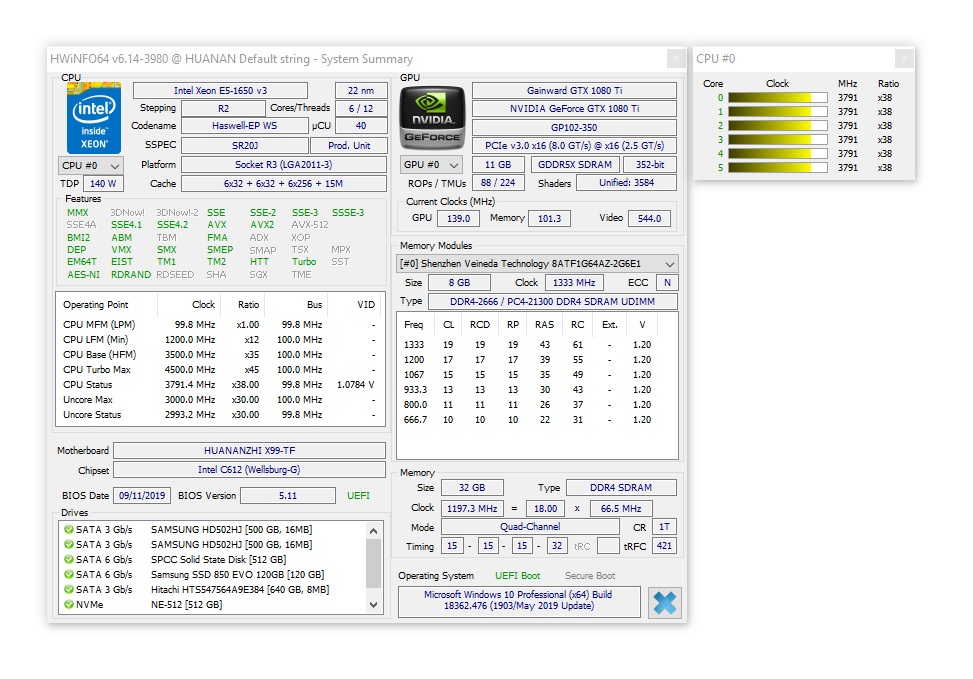Click the Uncore Max operating point row
Viewport: 973px width, 679px height.
click(220, 400)
